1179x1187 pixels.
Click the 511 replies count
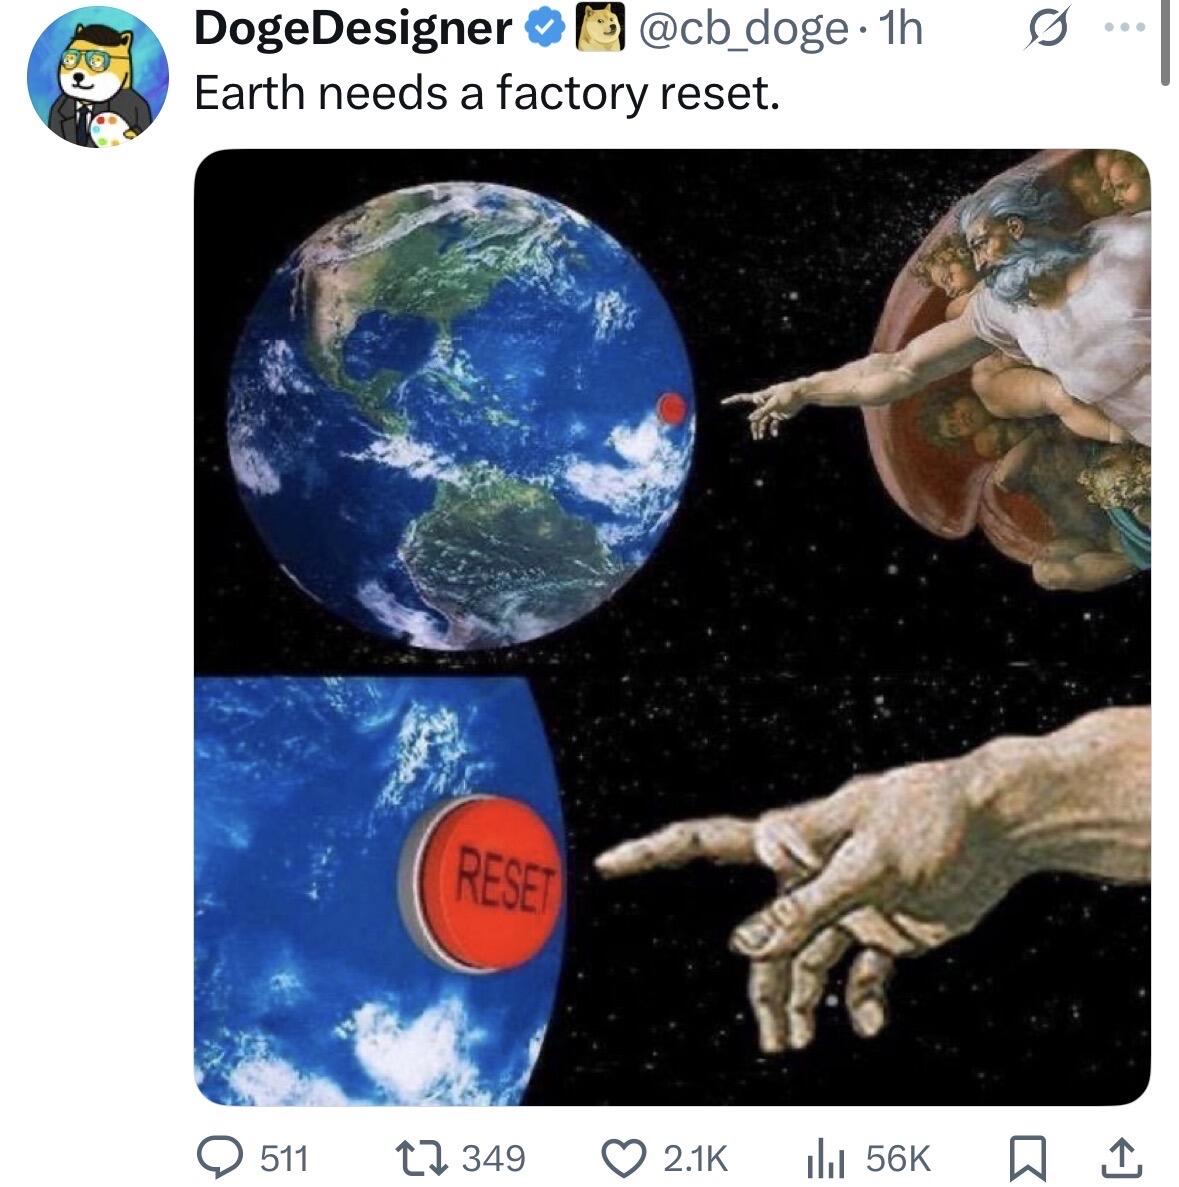[284, 1158]
